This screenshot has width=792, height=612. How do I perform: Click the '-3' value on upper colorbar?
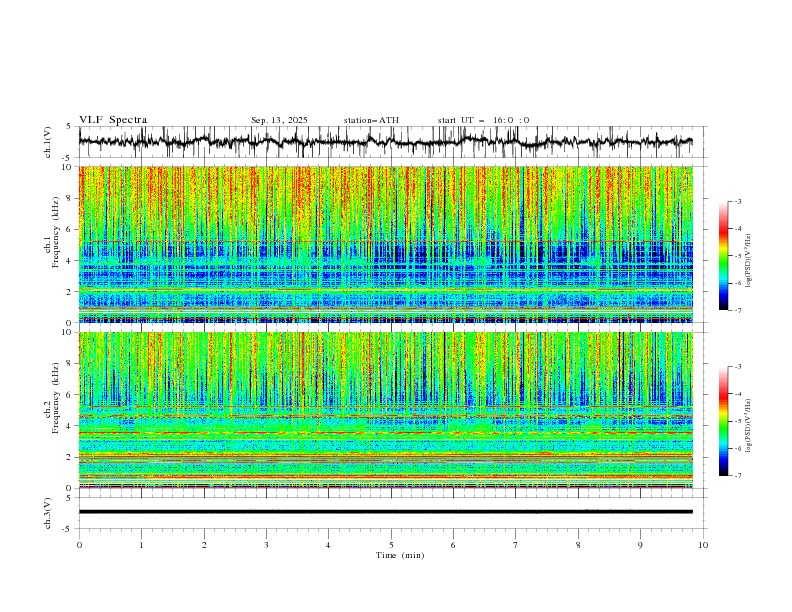(737, 201)
